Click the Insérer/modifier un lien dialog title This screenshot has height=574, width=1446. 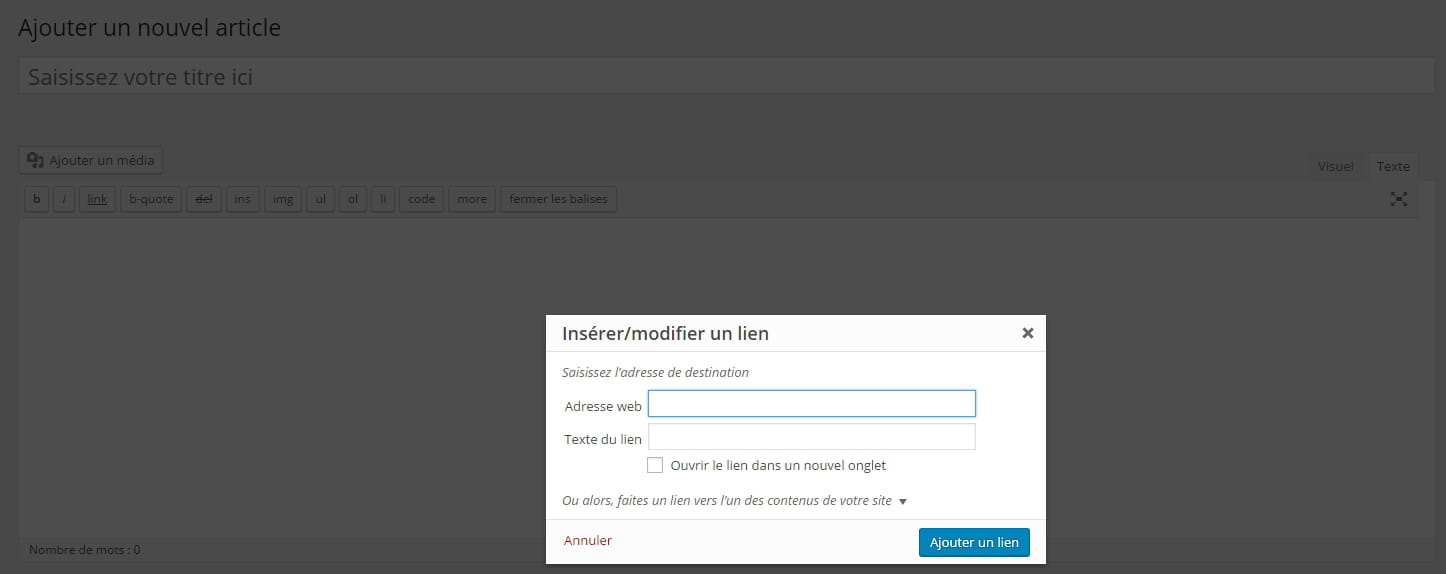point(666,333)
